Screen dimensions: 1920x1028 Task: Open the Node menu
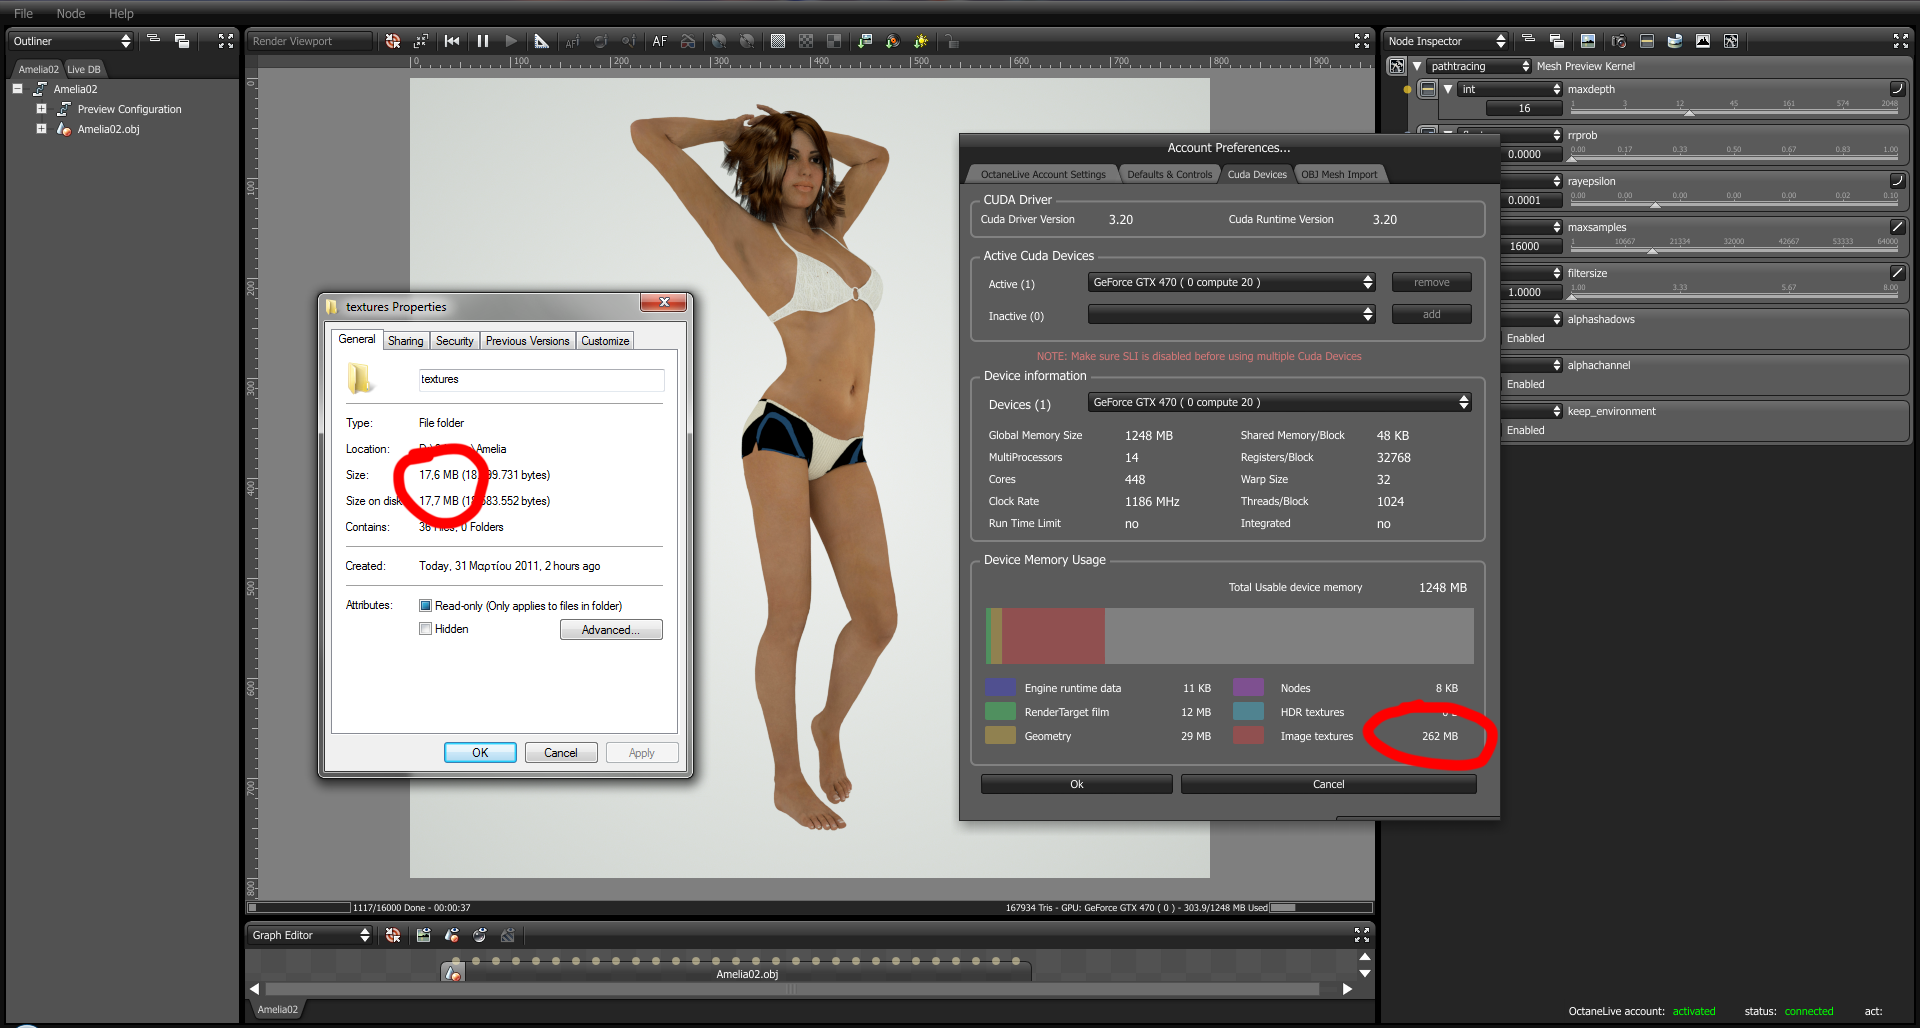pyautogui.click(x=71, y=13)
